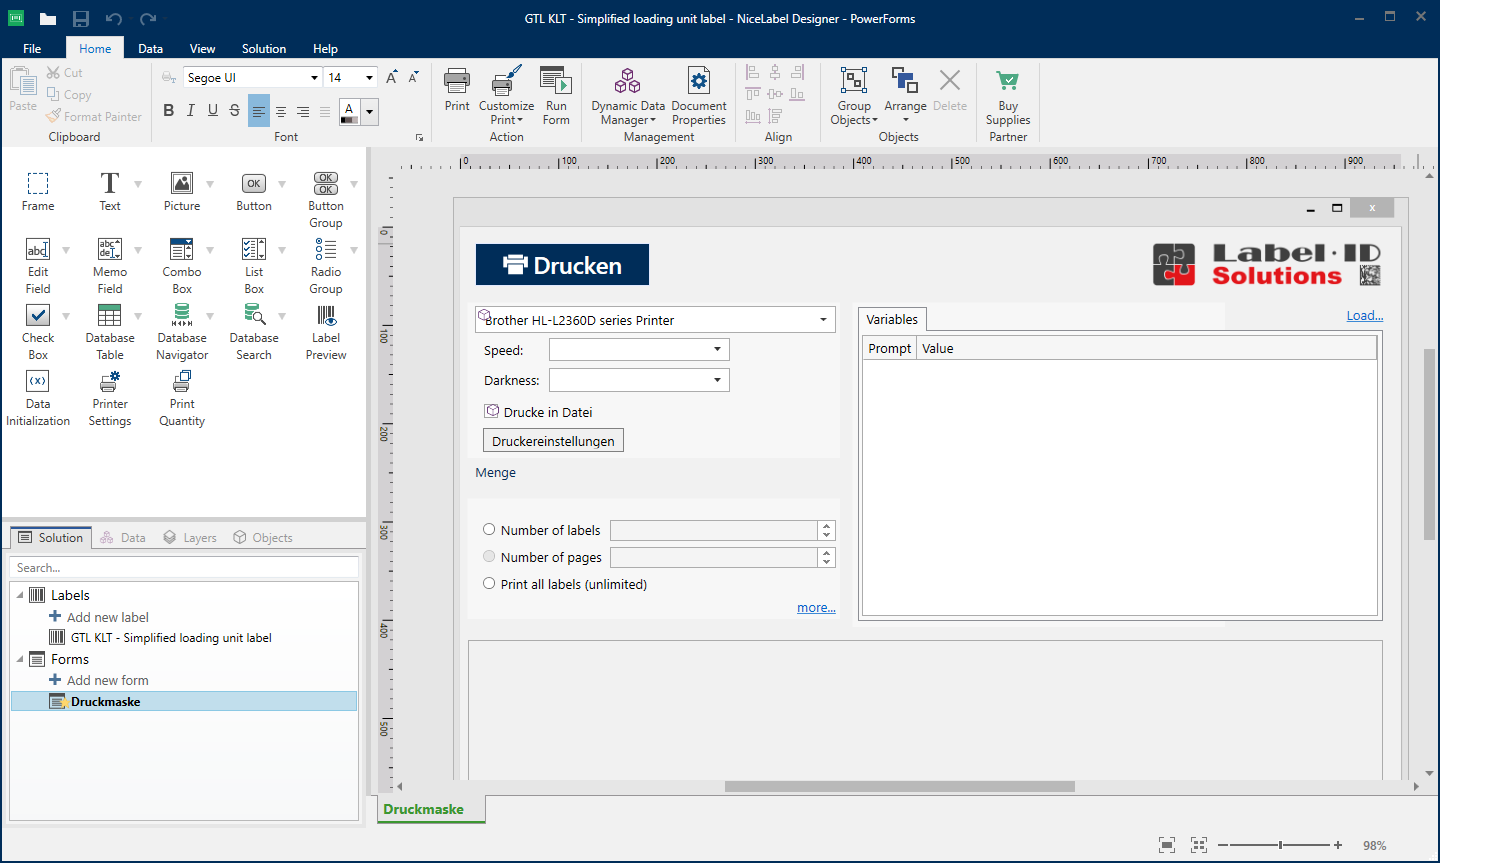Select the Picture object tool
The image size is (1500, 863).
[x=182, y=192]
